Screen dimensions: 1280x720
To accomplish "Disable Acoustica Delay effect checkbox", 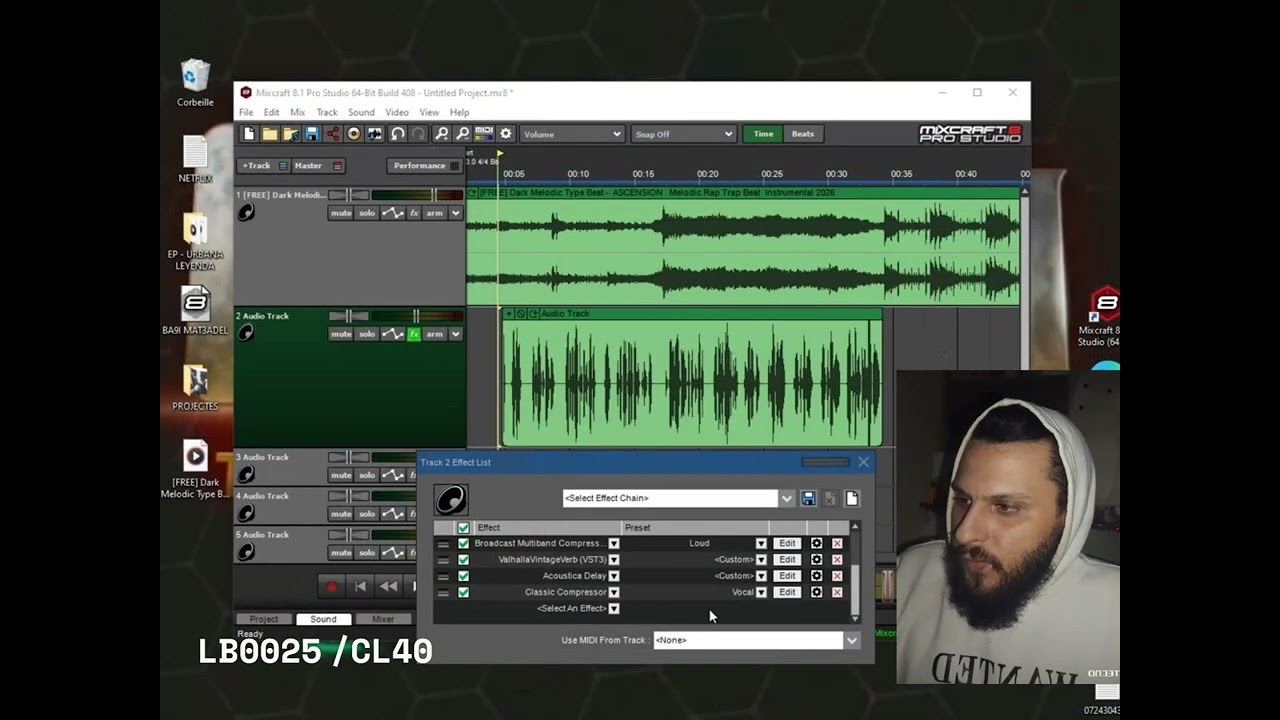I will pos(463,576).
